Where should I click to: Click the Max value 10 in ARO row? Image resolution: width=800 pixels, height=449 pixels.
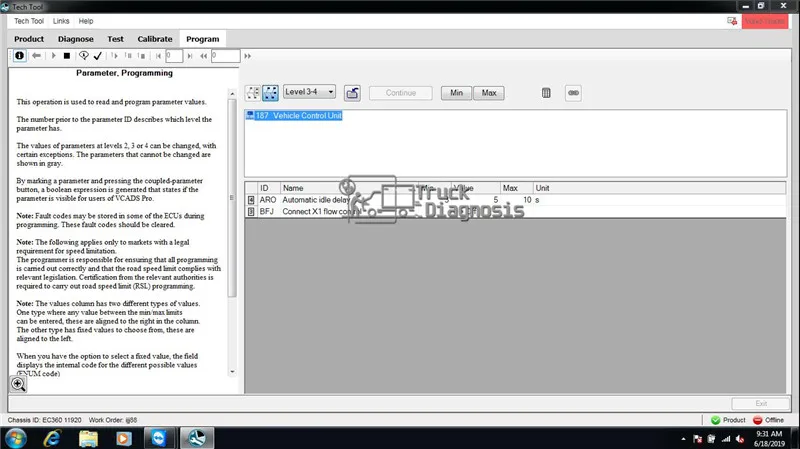point(527,200)
